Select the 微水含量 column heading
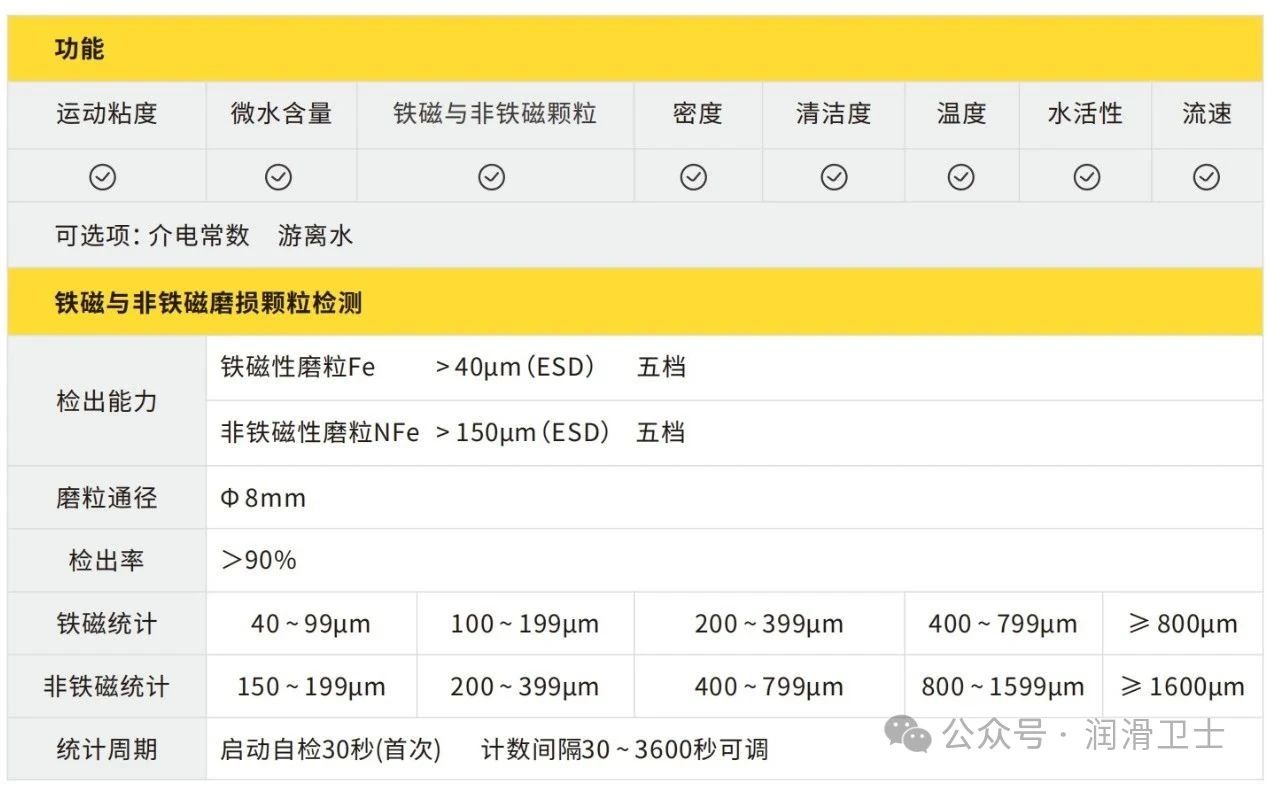Screen dimensions: 1267x786 click(281, 114)
